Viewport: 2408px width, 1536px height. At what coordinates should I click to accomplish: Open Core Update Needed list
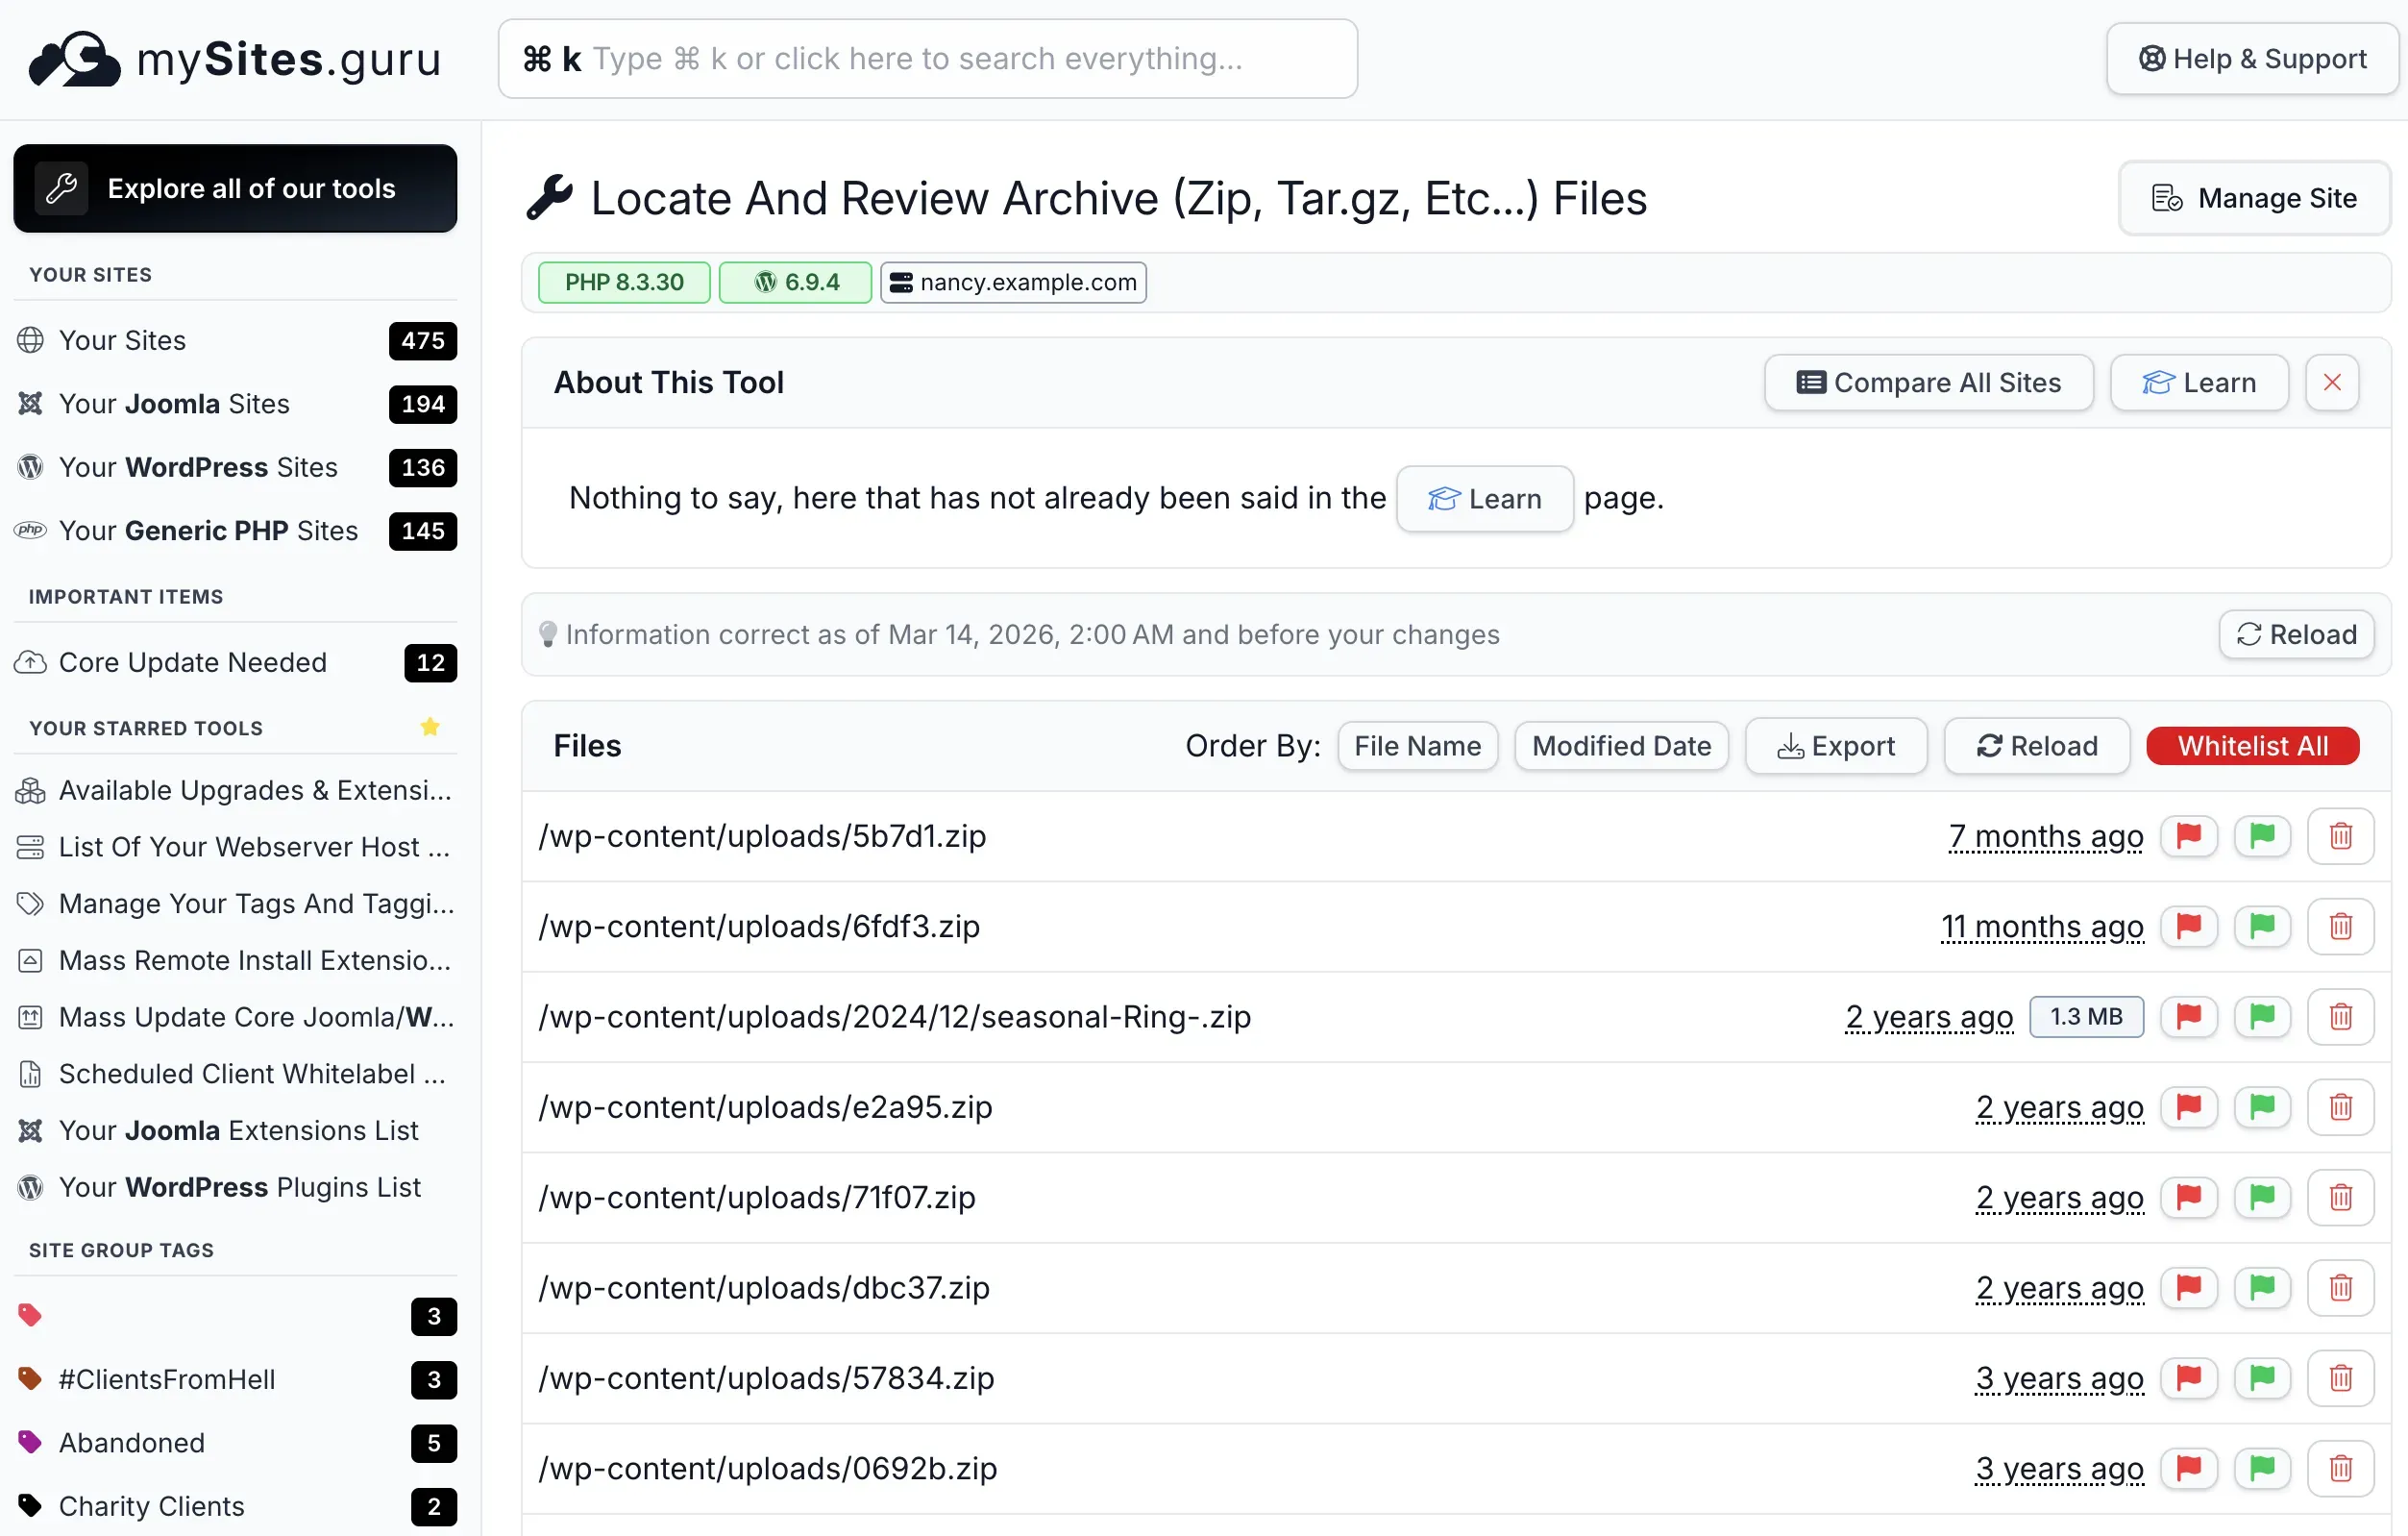(x=193, y=662)
